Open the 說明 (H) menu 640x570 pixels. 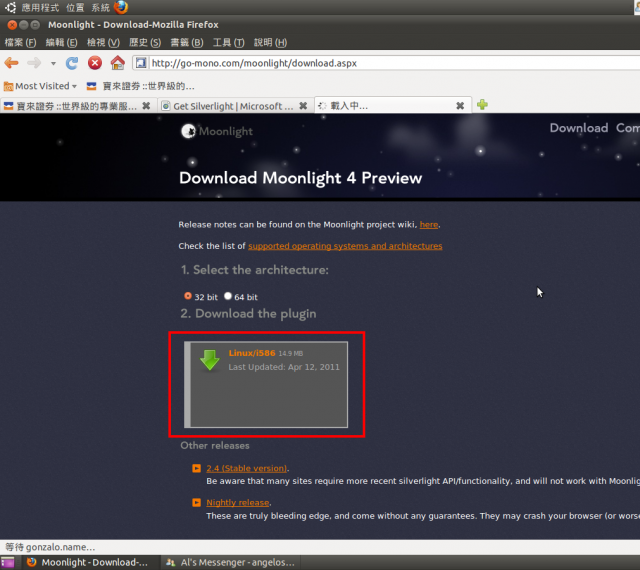[270, 42]
